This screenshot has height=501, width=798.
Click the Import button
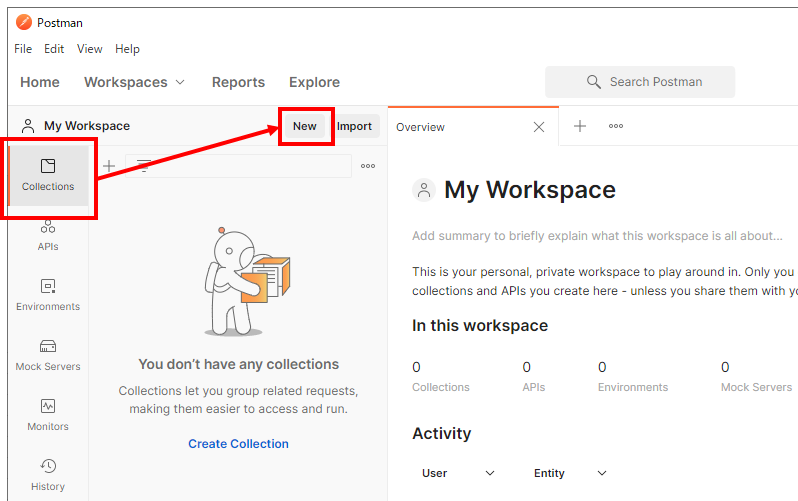pos(354,126)
